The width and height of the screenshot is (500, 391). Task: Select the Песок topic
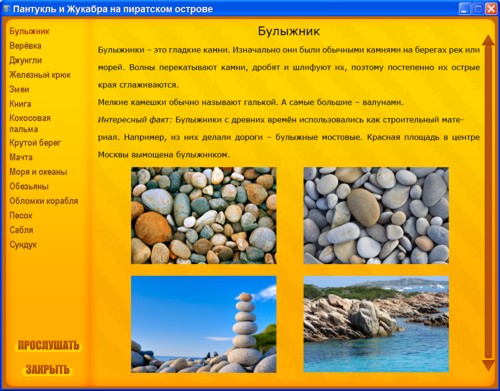pyautogui.click(x=21, y=216)
